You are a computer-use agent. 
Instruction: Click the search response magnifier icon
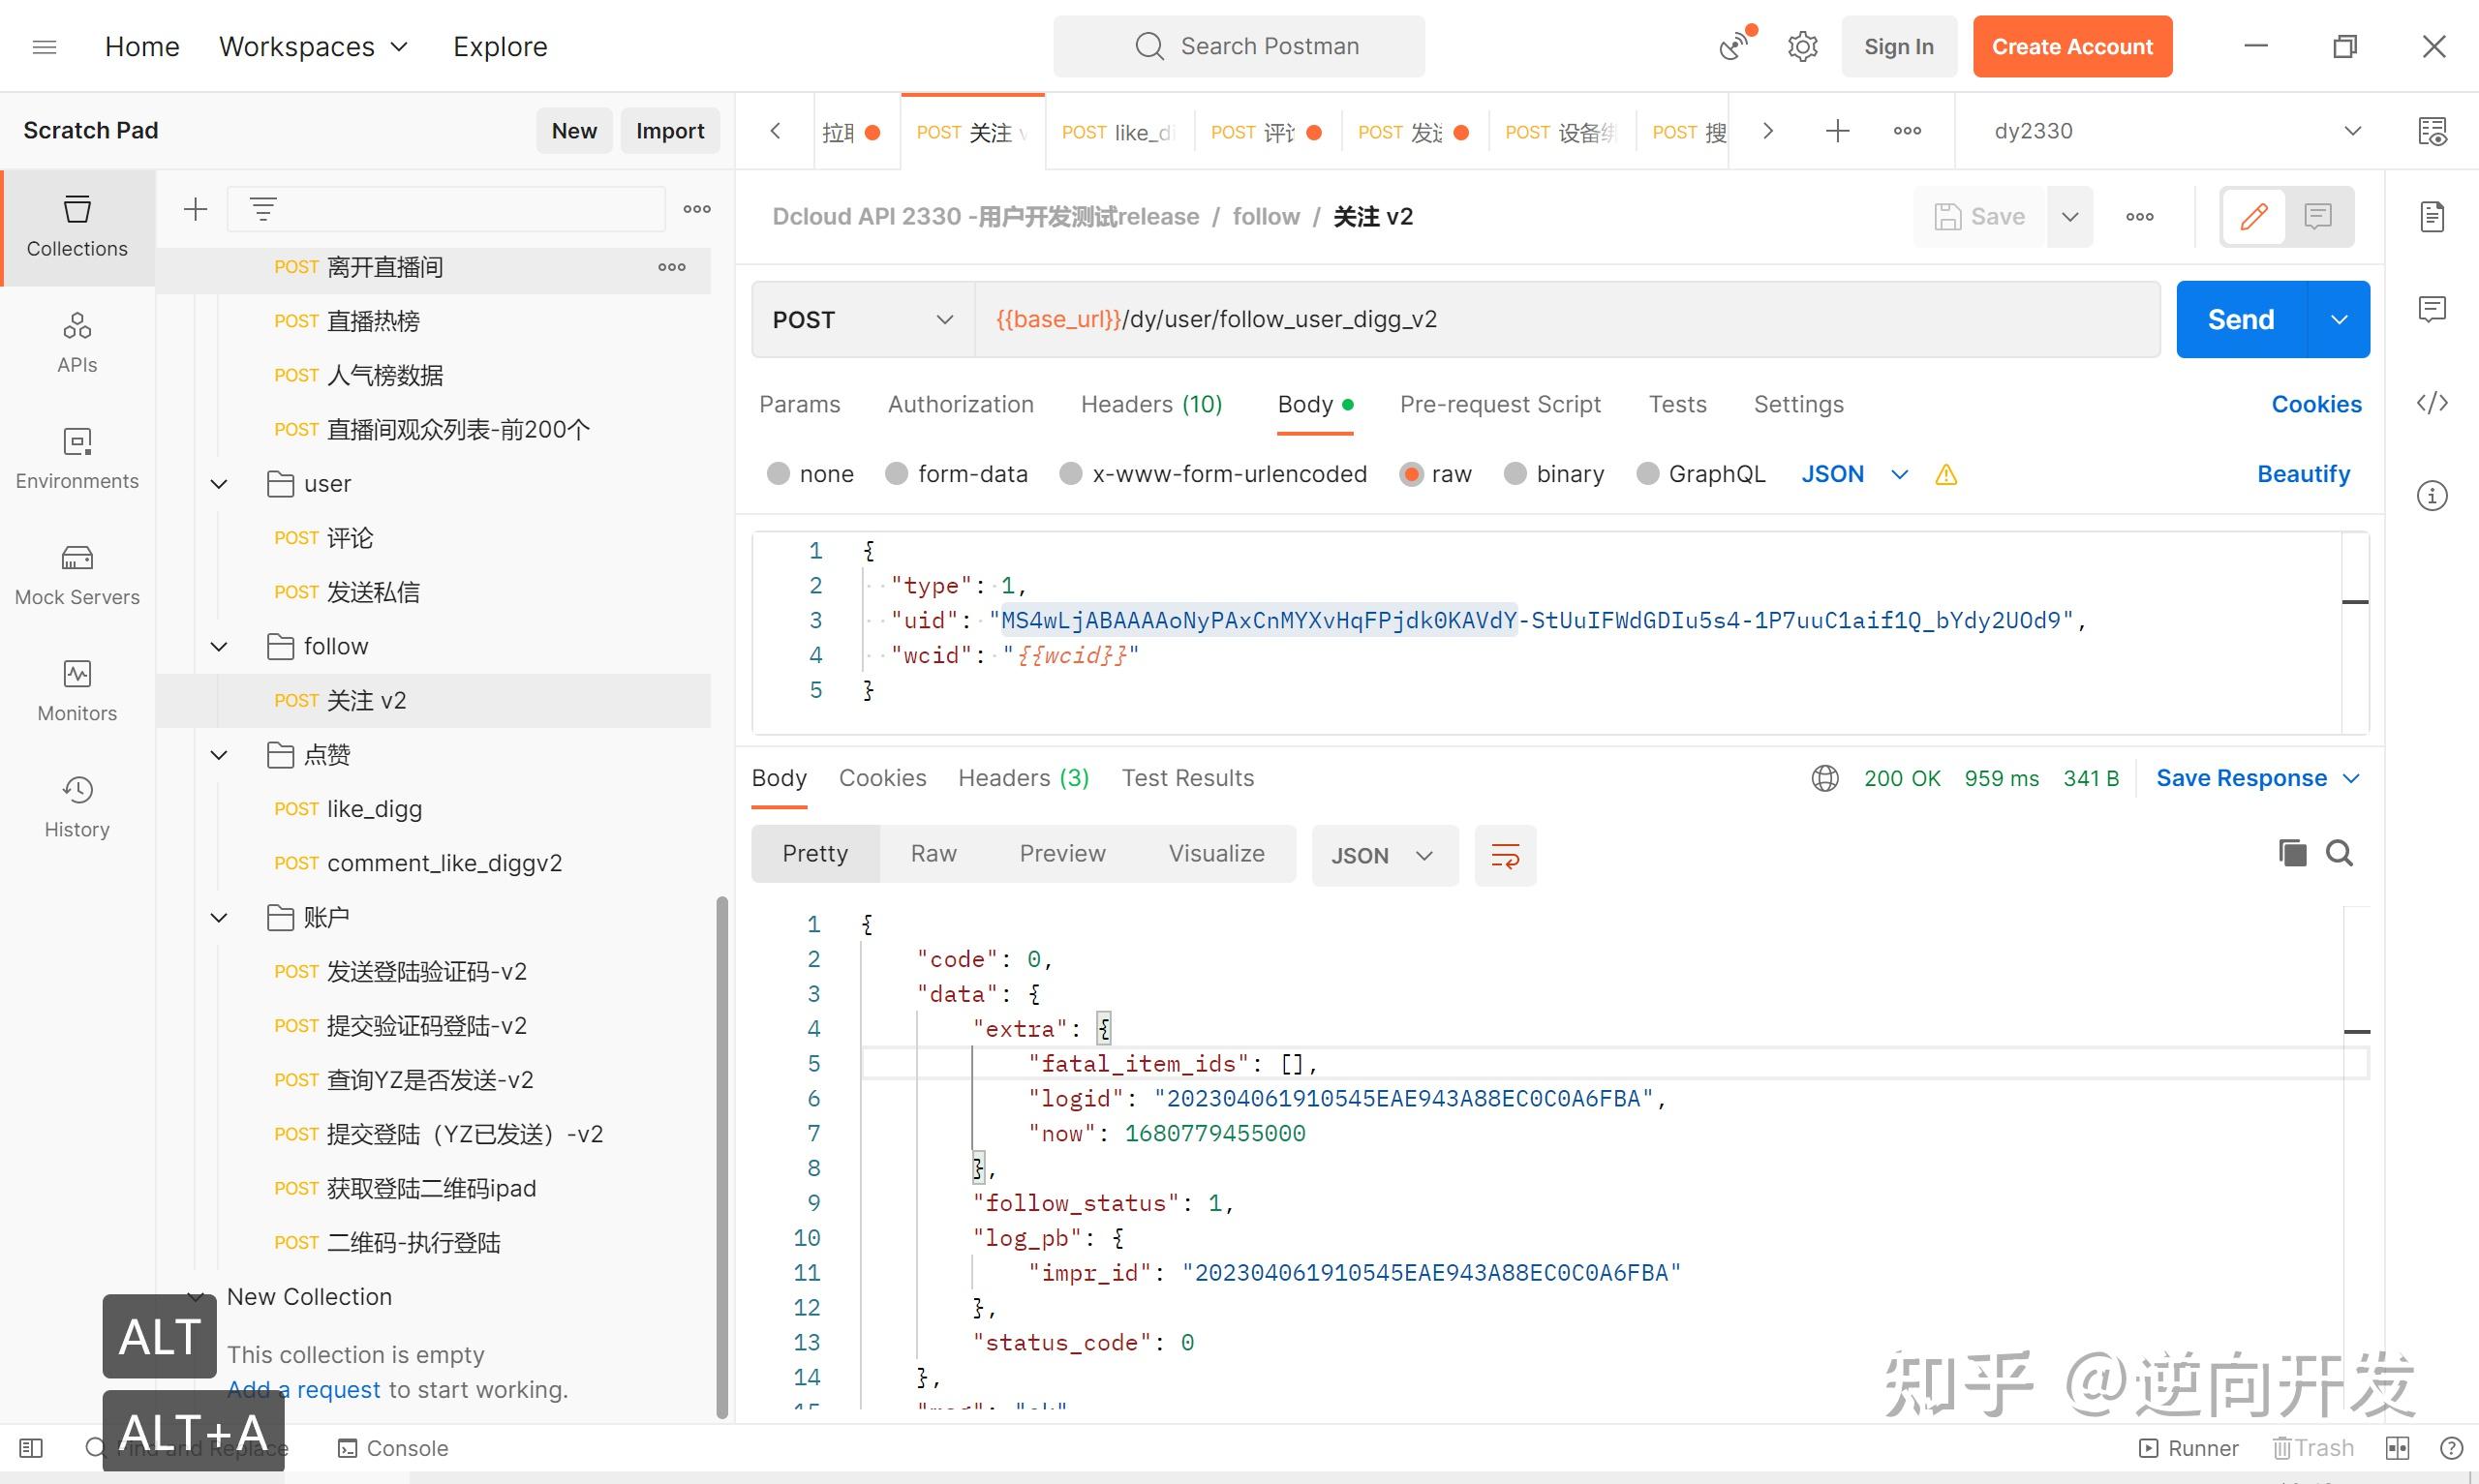pyautogui.click(x=2339, y=853)
